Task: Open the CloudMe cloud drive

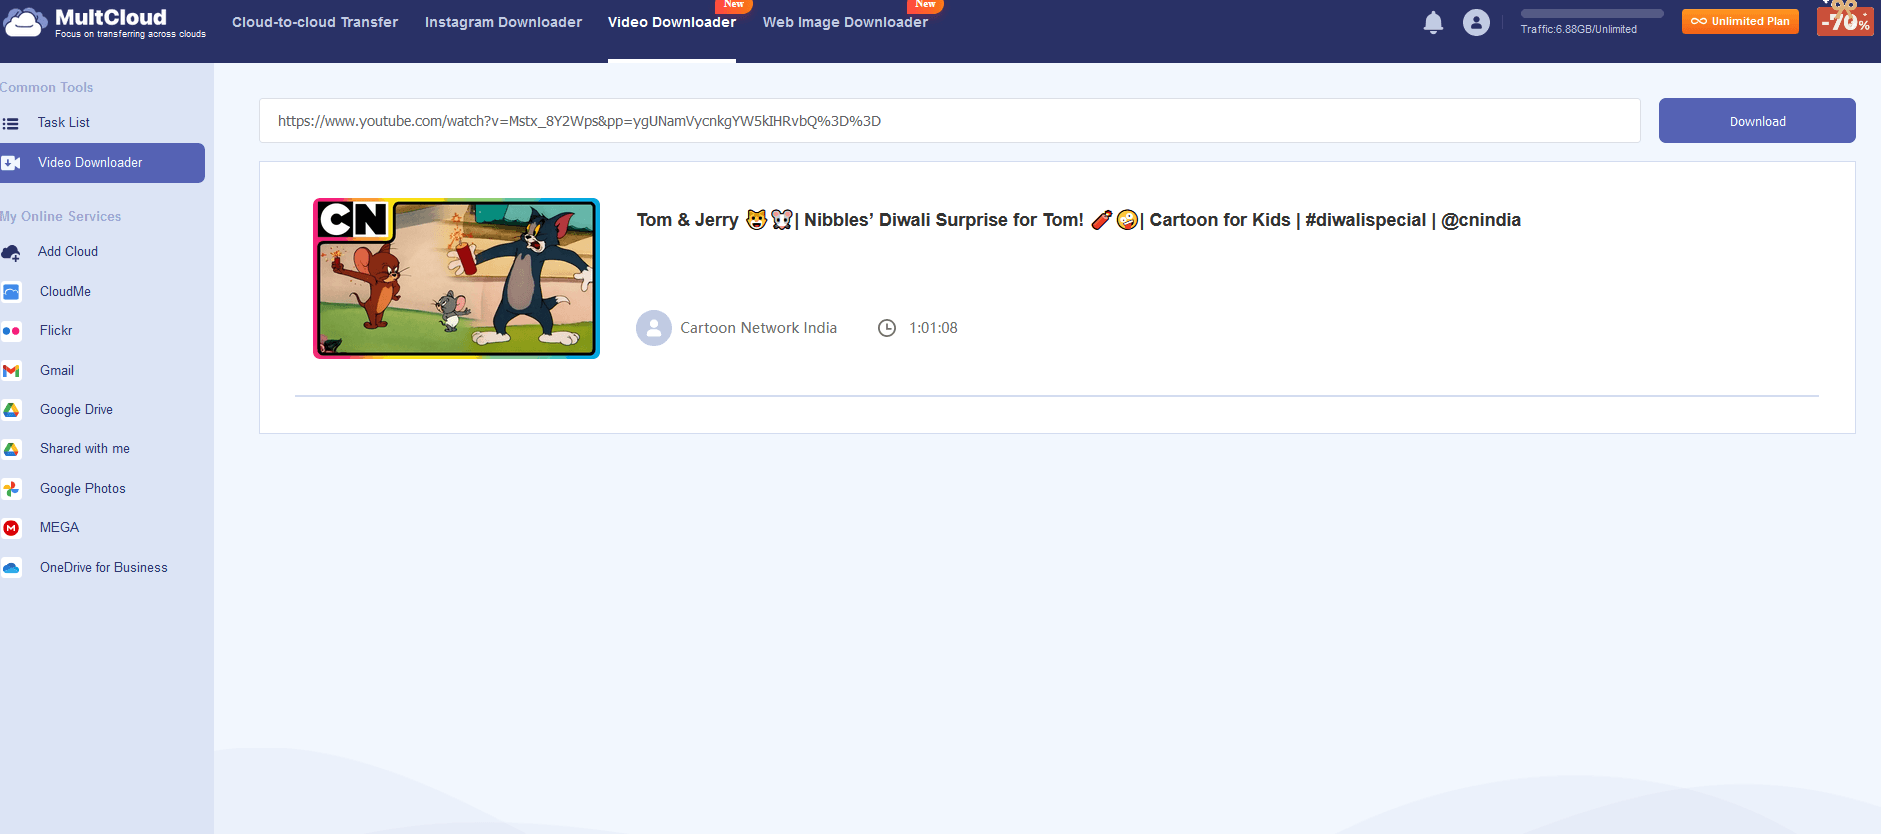Action: click(65, 292)
